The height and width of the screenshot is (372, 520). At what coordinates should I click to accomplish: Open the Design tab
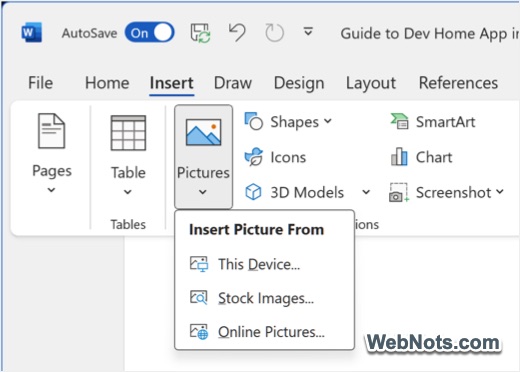299,83
